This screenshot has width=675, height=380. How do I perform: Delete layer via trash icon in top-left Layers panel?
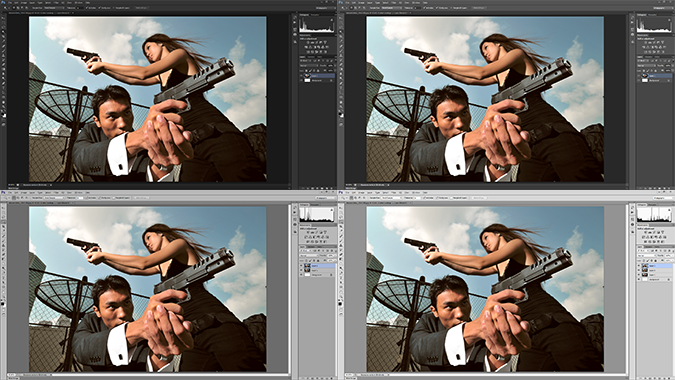[x=331, y=188]
